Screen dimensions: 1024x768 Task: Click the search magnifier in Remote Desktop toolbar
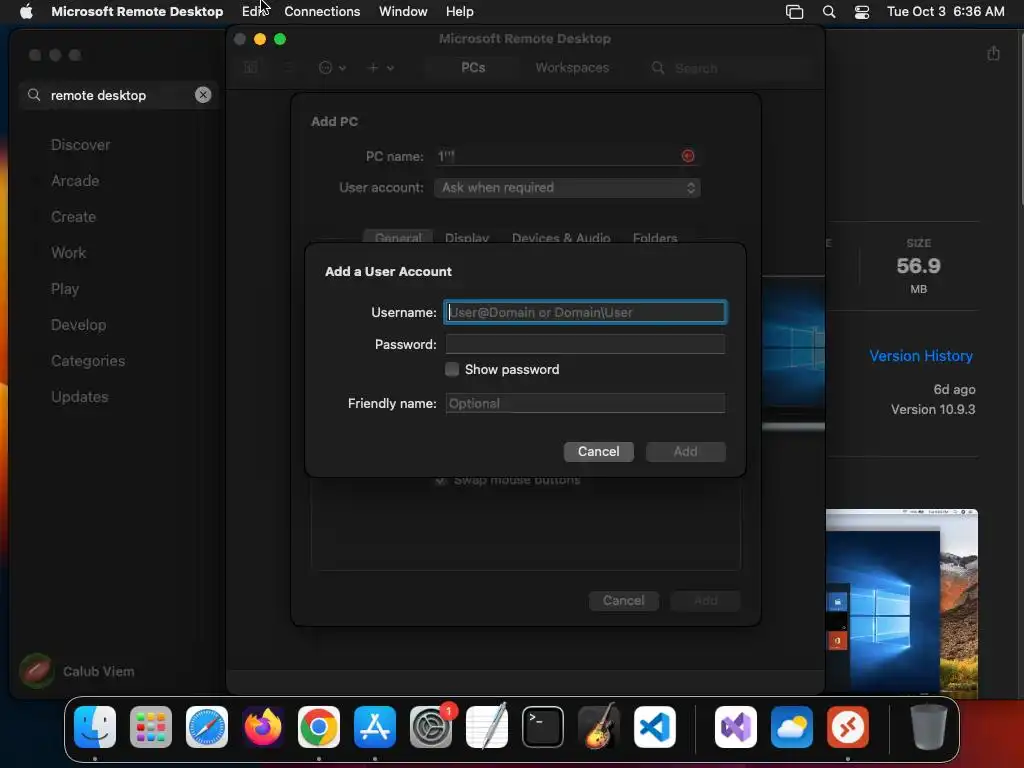(658, 68)
